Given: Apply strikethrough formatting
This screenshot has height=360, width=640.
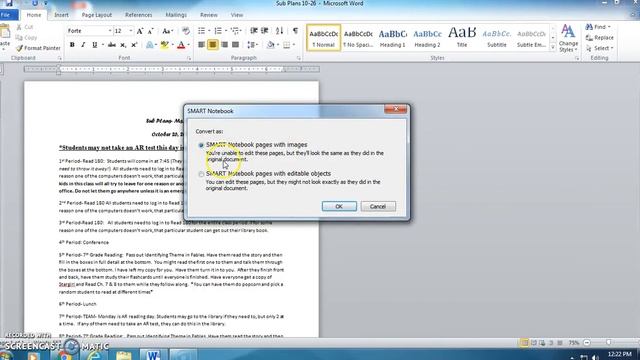Looking at the screenshot, I should [111, 45].
